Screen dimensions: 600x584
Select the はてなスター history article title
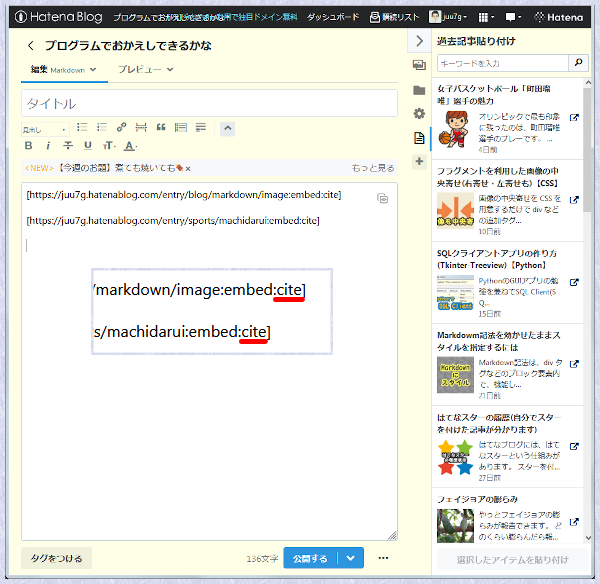coord(499,423)
